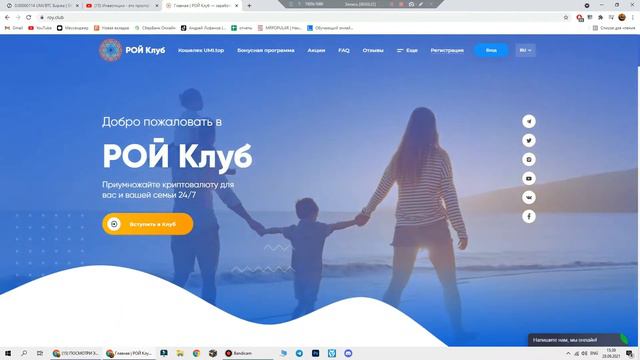Close the YouTube browser tab
This screenshot has width=640, height=360.
point(157,6)
